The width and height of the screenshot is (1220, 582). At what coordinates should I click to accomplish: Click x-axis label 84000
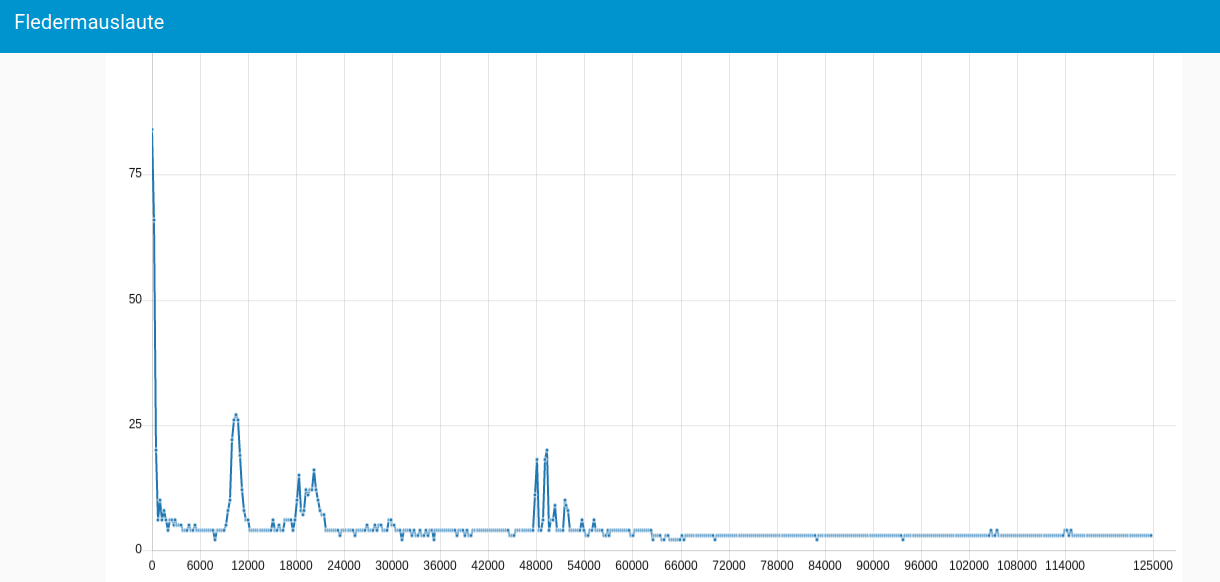coord(825,566)
